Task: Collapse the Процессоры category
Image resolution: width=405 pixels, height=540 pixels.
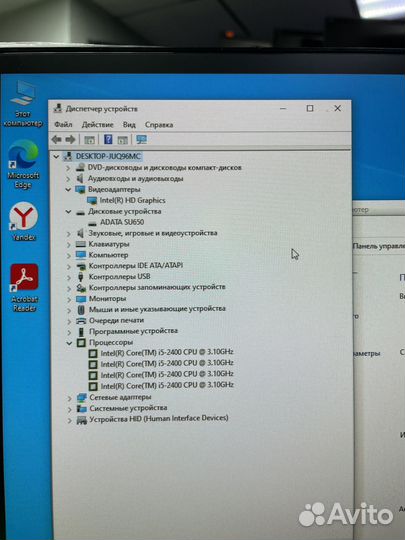Action: [x=69, y=343]
